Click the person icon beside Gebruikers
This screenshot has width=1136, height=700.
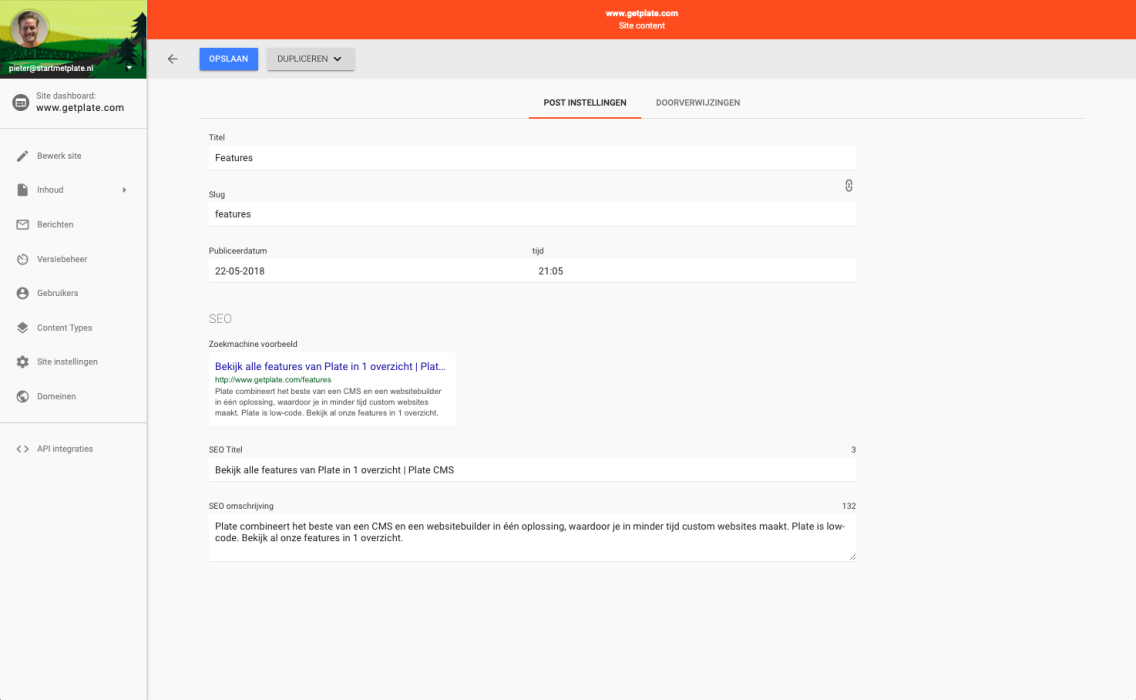(x=22, y=293)
